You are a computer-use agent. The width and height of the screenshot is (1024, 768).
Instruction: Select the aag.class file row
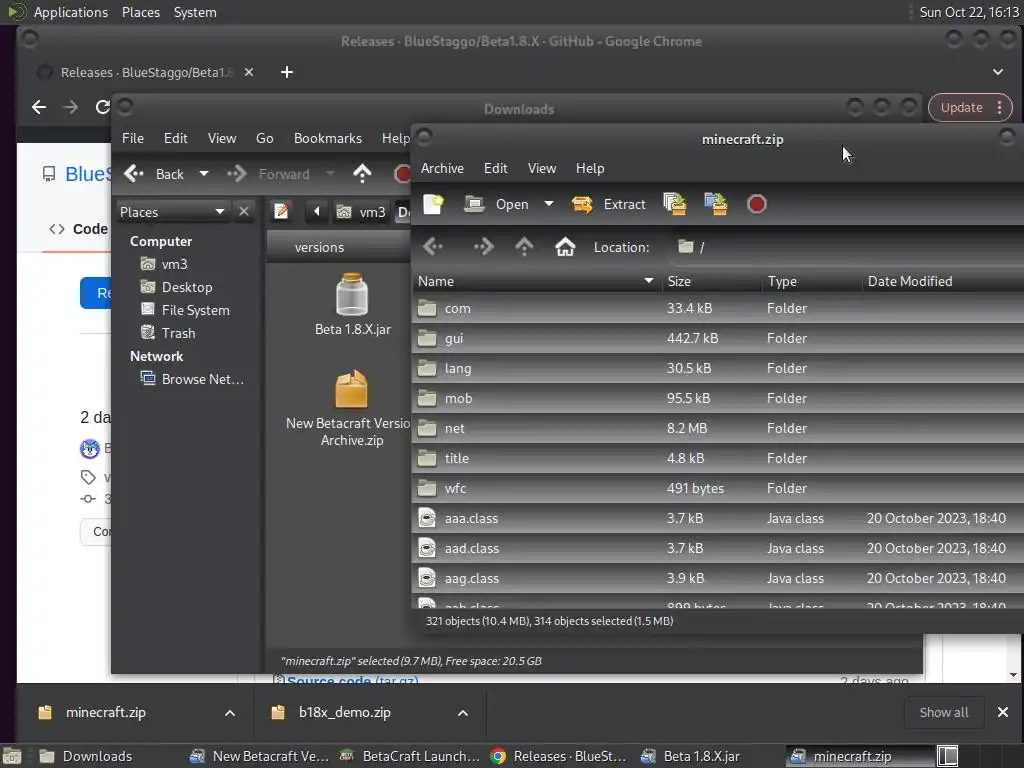tap(717, 579)
